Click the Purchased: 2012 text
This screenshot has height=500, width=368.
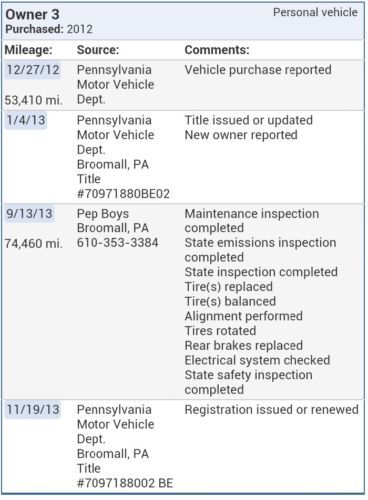(x=49, y=29)
